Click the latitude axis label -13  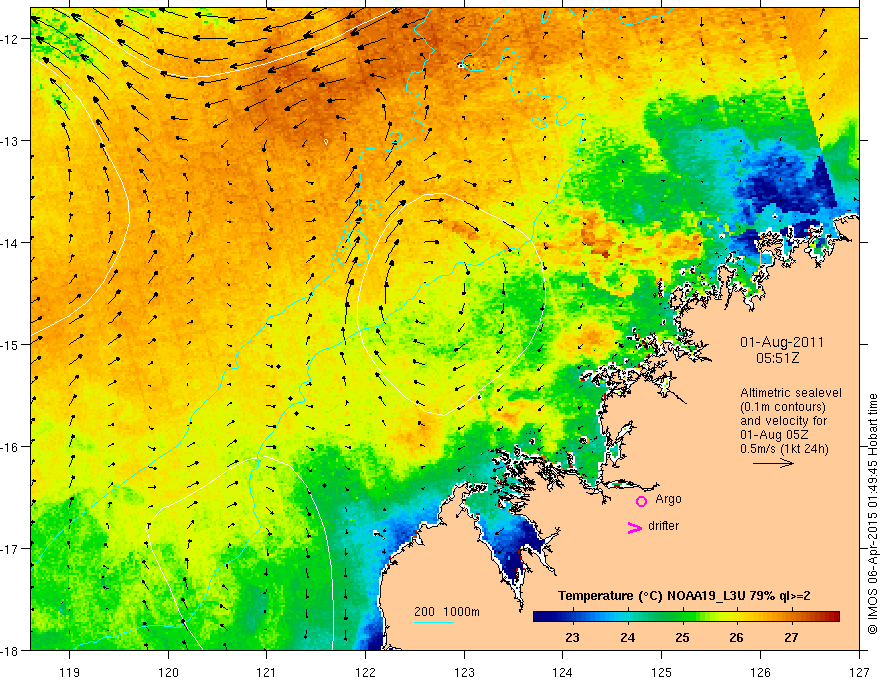coord(11,141)
